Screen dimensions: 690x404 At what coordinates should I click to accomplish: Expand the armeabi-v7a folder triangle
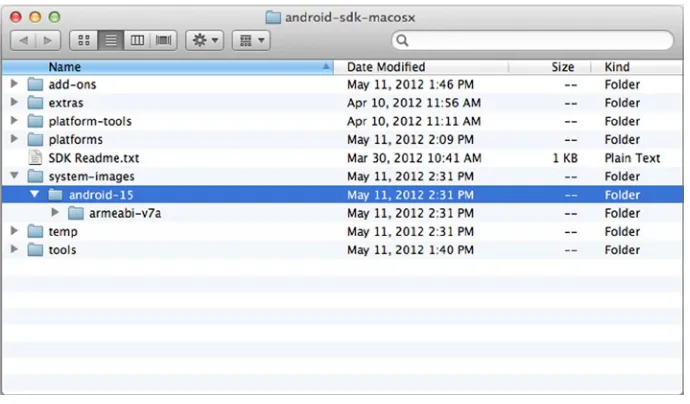click(55, 213)
